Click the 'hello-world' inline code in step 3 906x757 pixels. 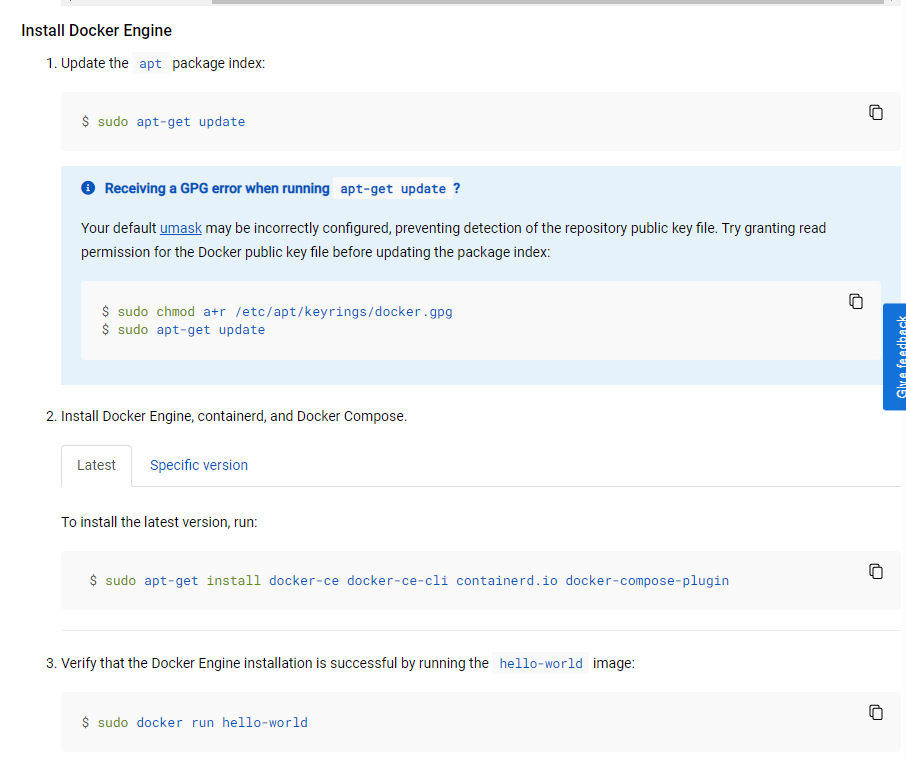coord(541,663)
